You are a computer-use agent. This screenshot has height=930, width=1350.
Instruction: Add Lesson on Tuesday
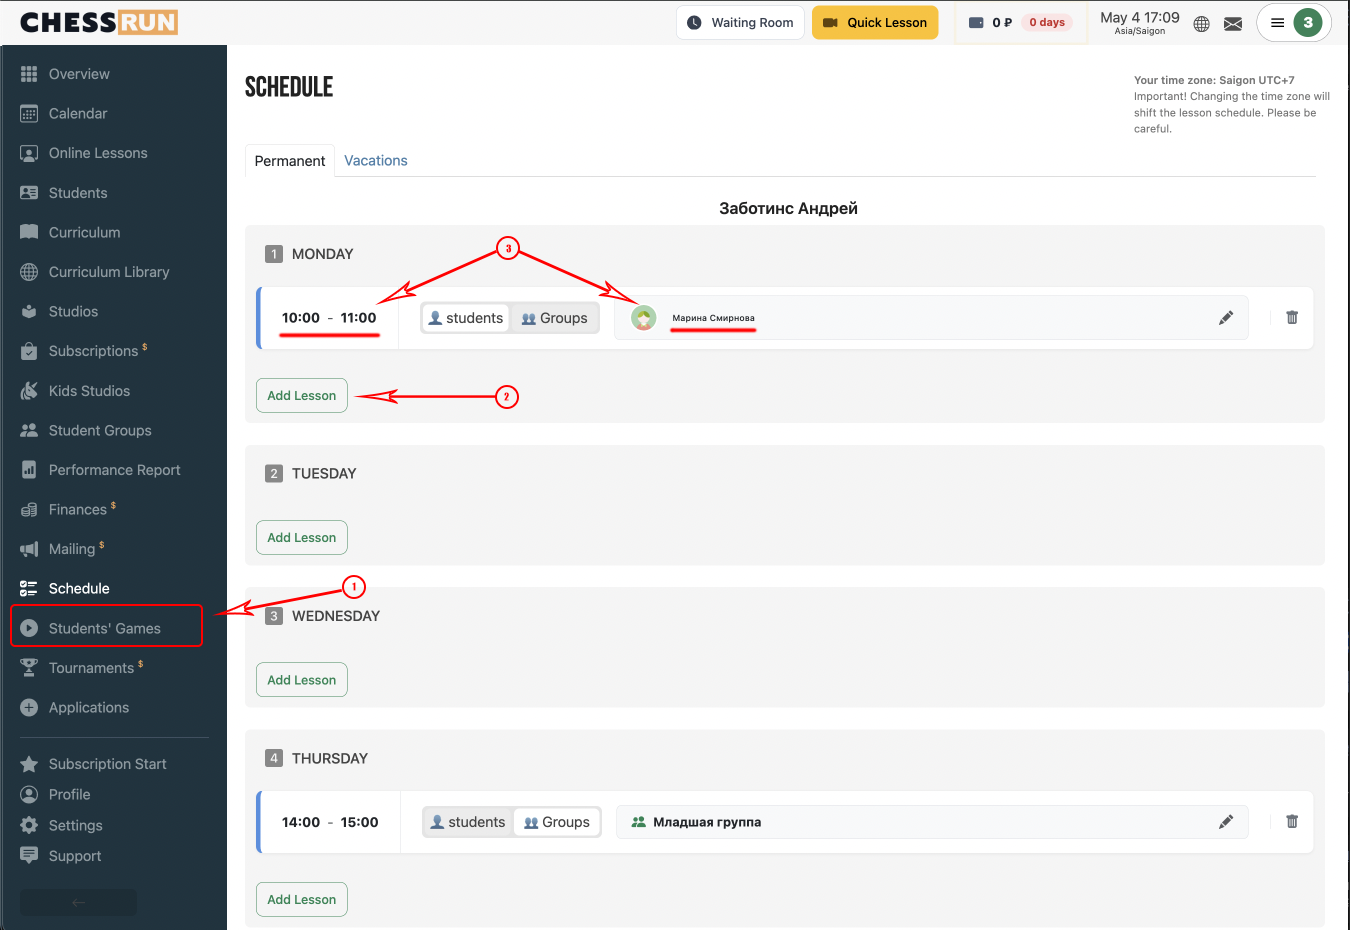point(302,538)
